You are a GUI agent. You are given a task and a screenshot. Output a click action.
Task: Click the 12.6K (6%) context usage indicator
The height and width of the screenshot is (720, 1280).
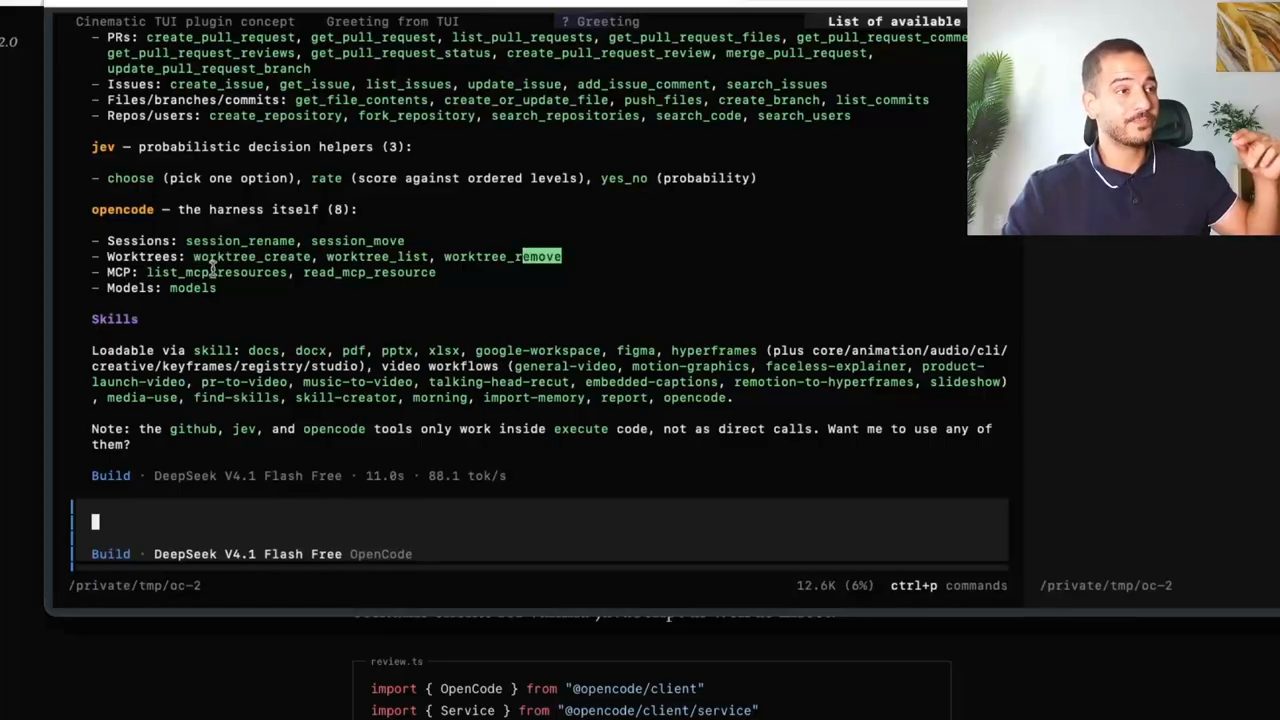pyautogui.click(x=835, y=585)
